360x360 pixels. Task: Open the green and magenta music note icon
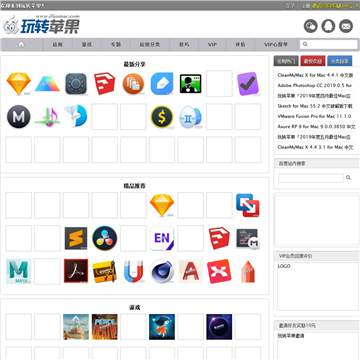click(47, 117)
